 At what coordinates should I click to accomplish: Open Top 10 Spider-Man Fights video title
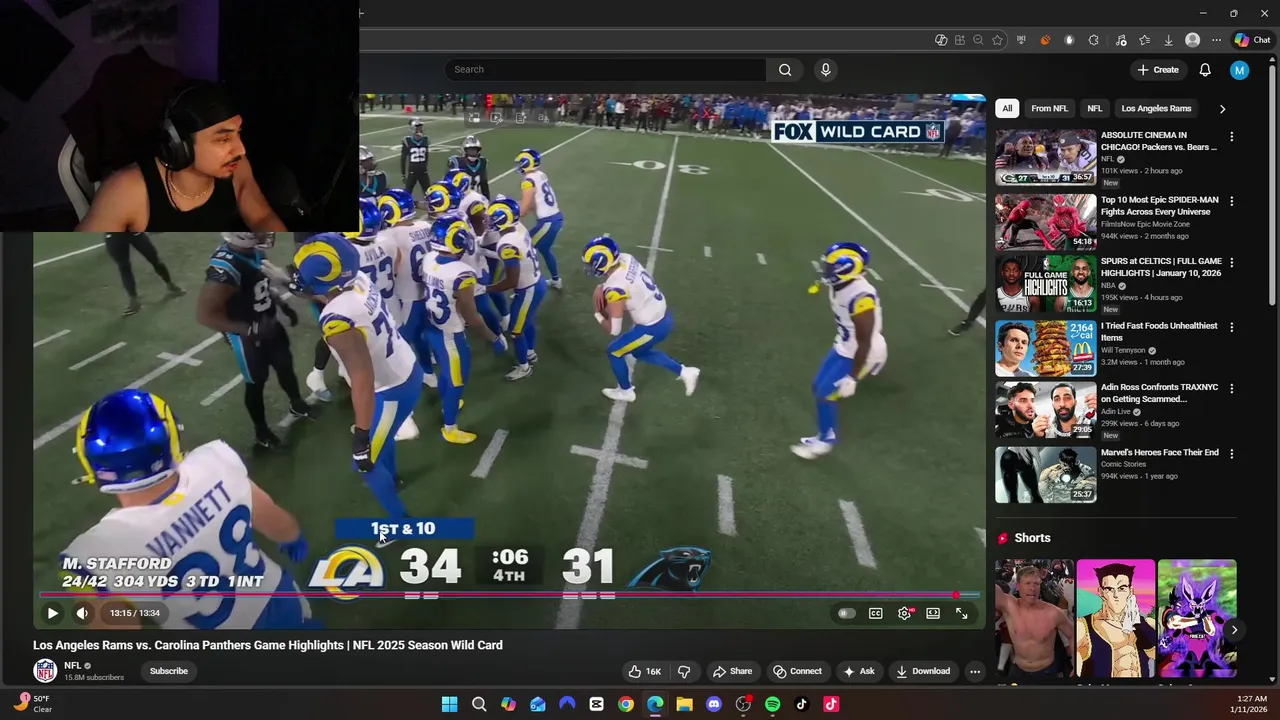pyautogui.click(x=1160, y=206)
